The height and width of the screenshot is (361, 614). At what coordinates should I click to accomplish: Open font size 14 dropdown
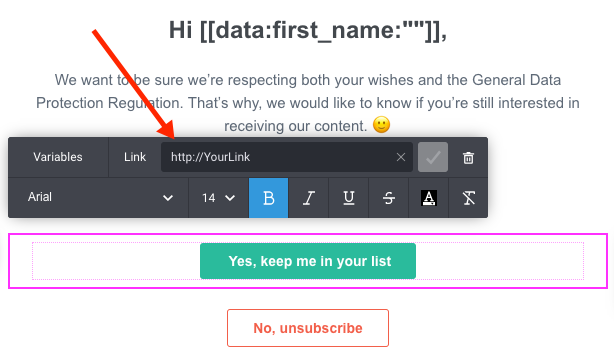pyautogui.click(x=219, y=198)
